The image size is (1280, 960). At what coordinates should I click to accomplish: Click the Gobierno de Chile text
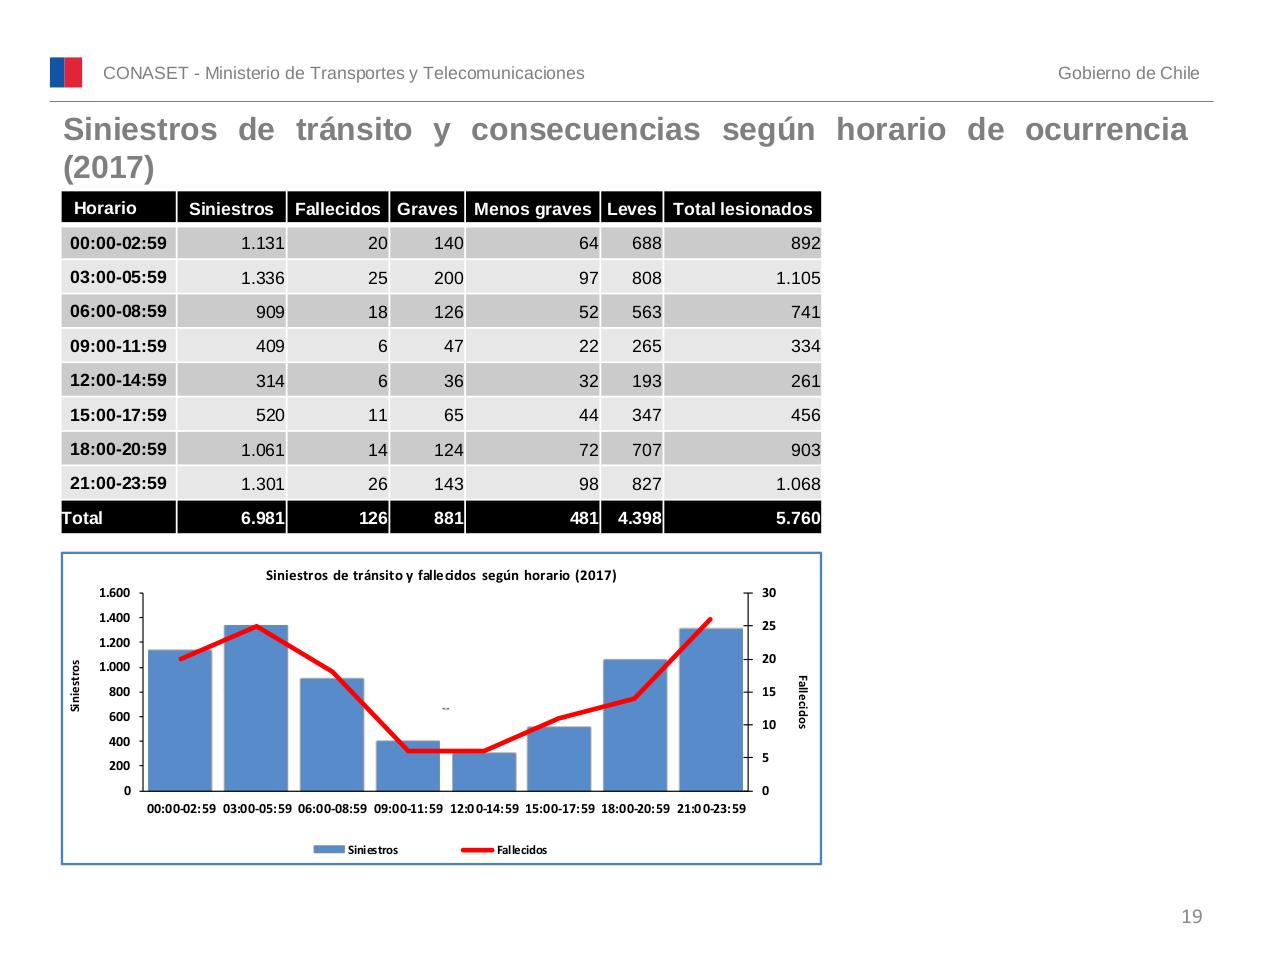pos(1128,73)
